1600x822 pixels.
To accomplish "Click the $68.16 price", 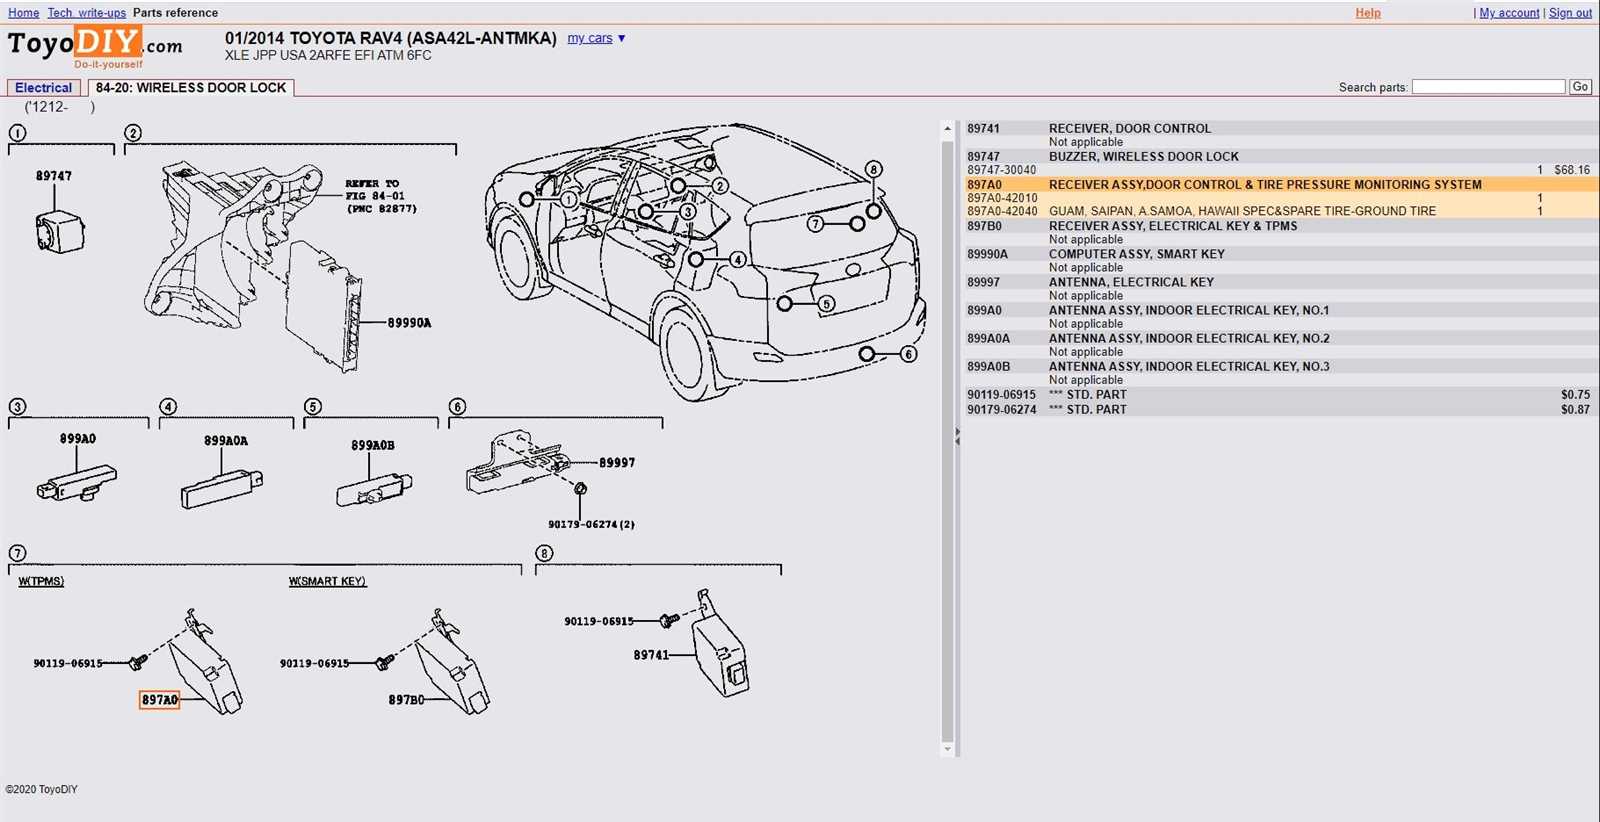I will point(1572,170).
